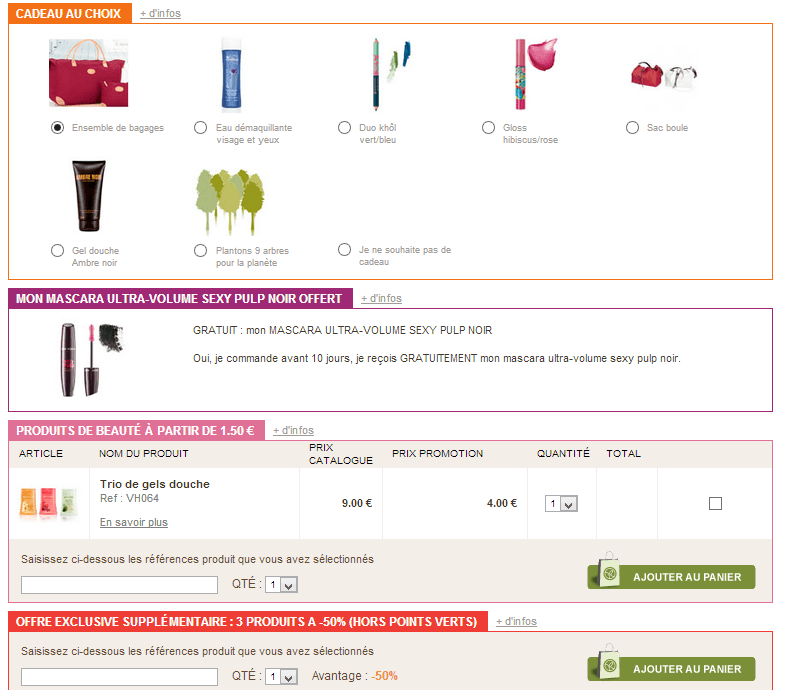
Task: Choose Eau démaquillante visage et yeux radio
Action: pyautogui.click(x=200, y=127)
